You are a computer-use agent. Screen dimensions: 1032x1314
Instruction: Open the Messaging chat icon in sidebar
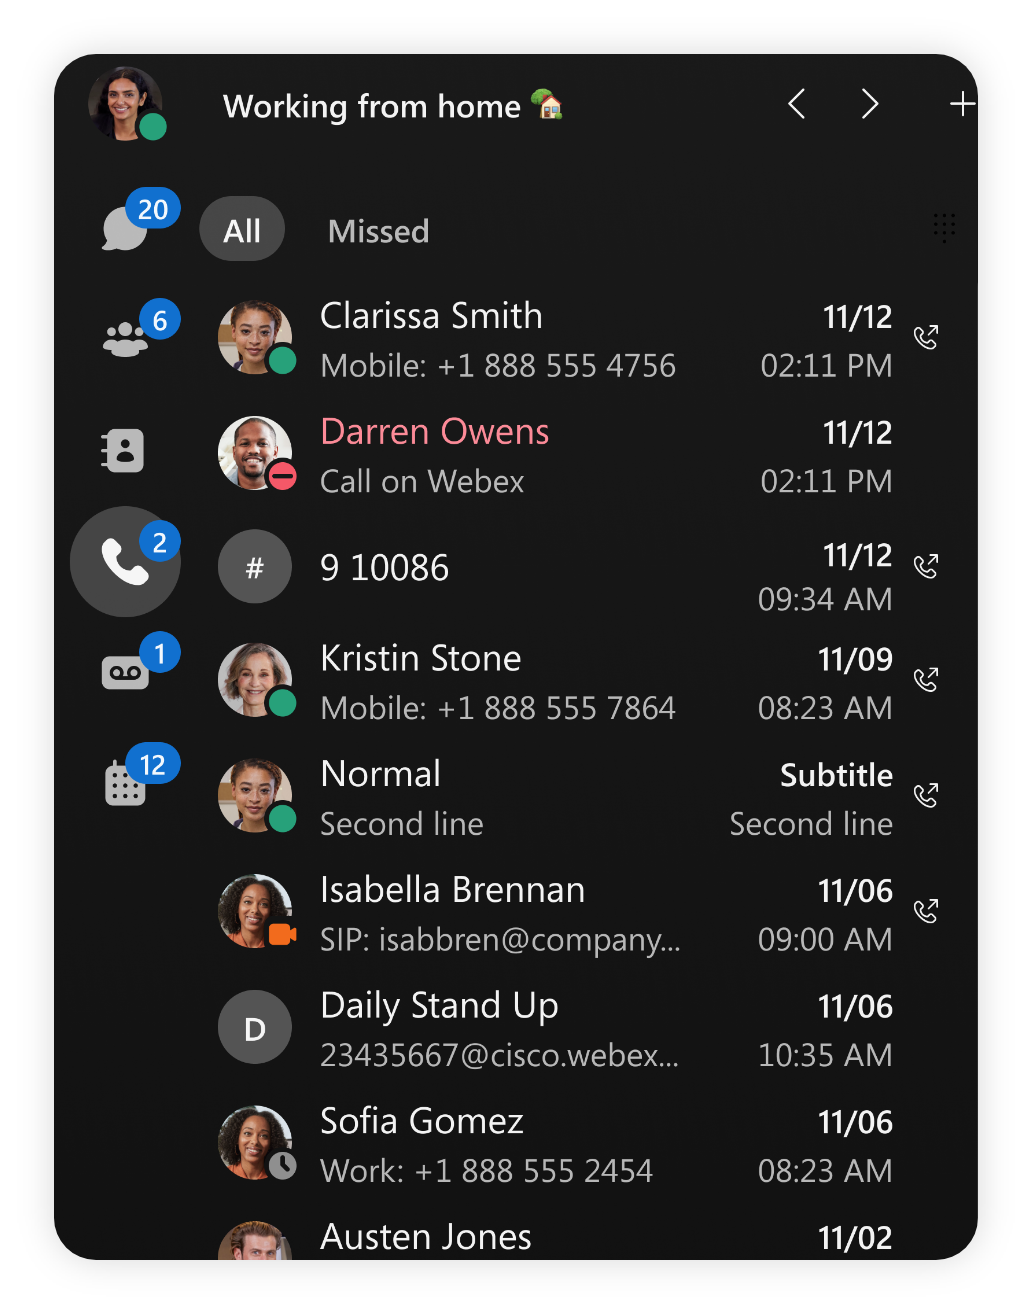(125, 228)
